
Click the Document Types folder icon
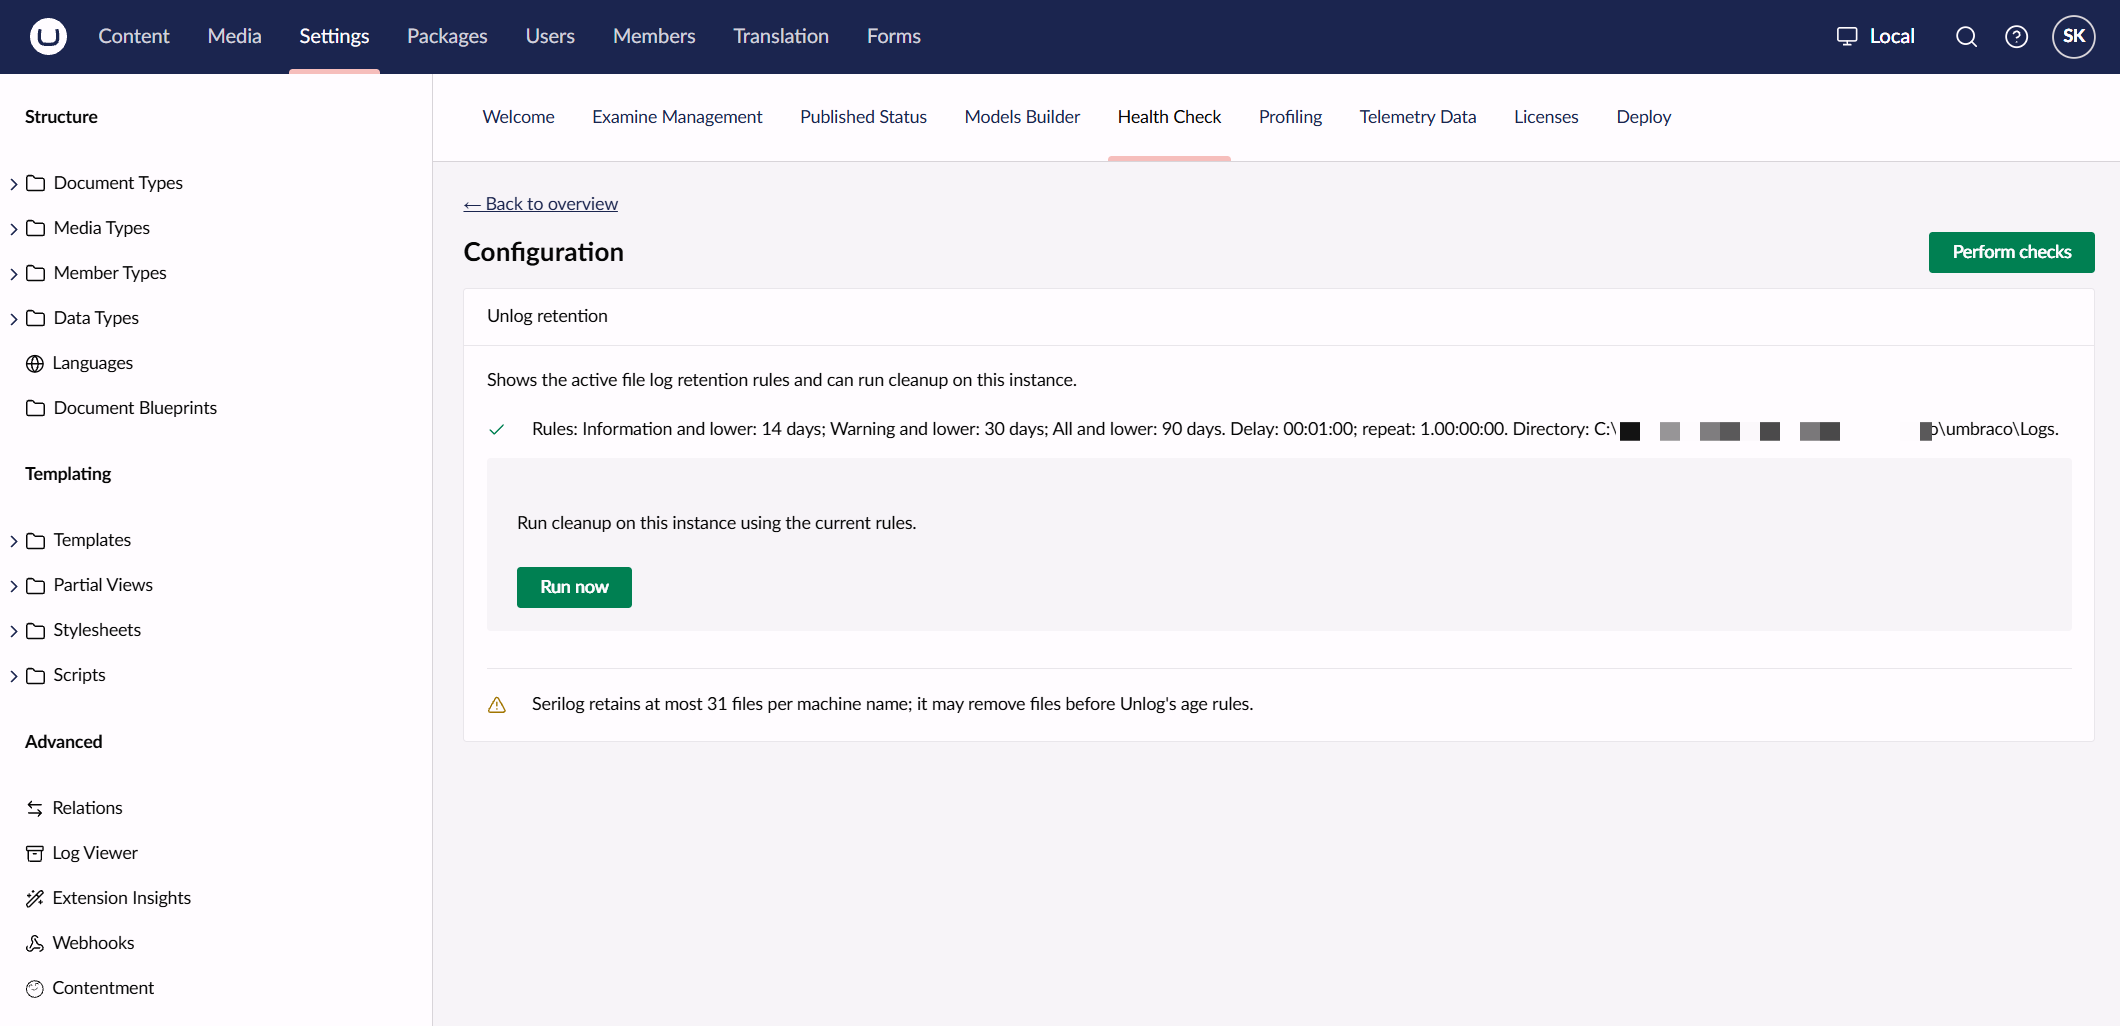coord(36,183)
